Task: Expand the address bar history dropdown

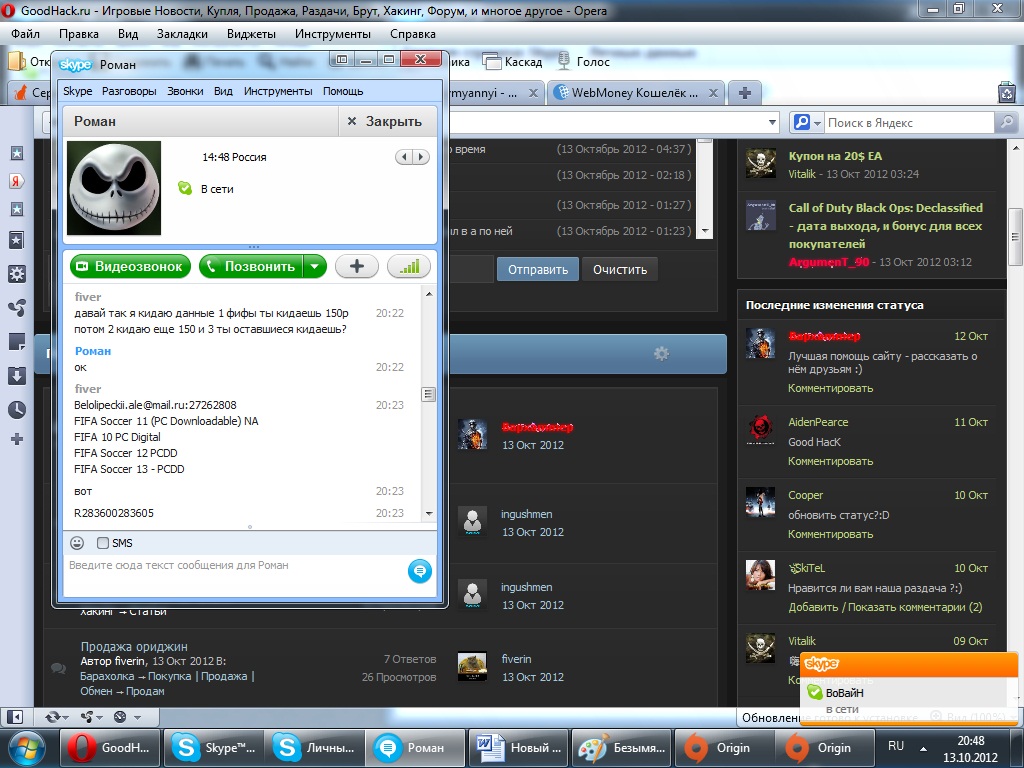Action: point(773,122)
